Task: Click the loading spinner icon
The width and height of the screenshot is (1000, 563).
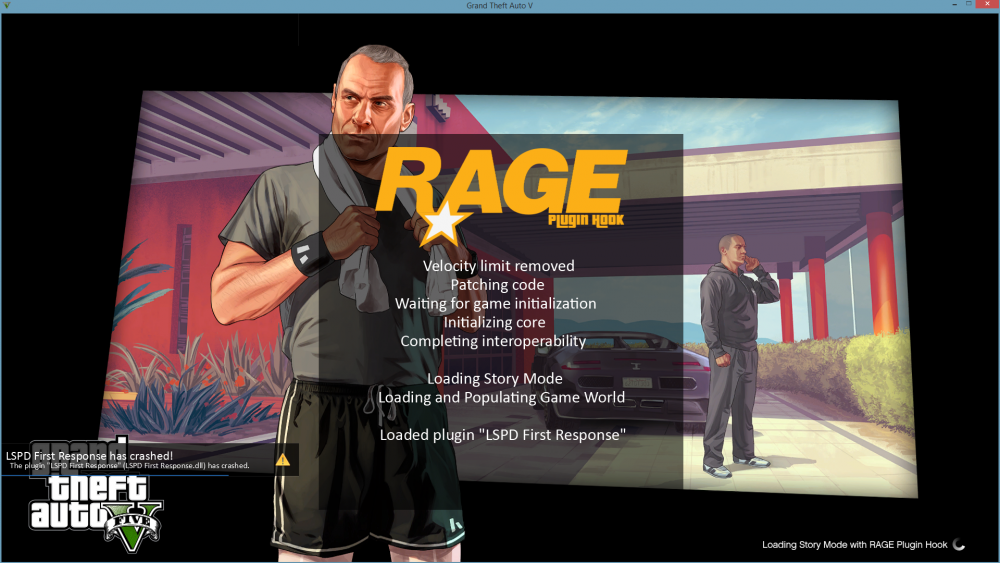Action: pos(959,545)
